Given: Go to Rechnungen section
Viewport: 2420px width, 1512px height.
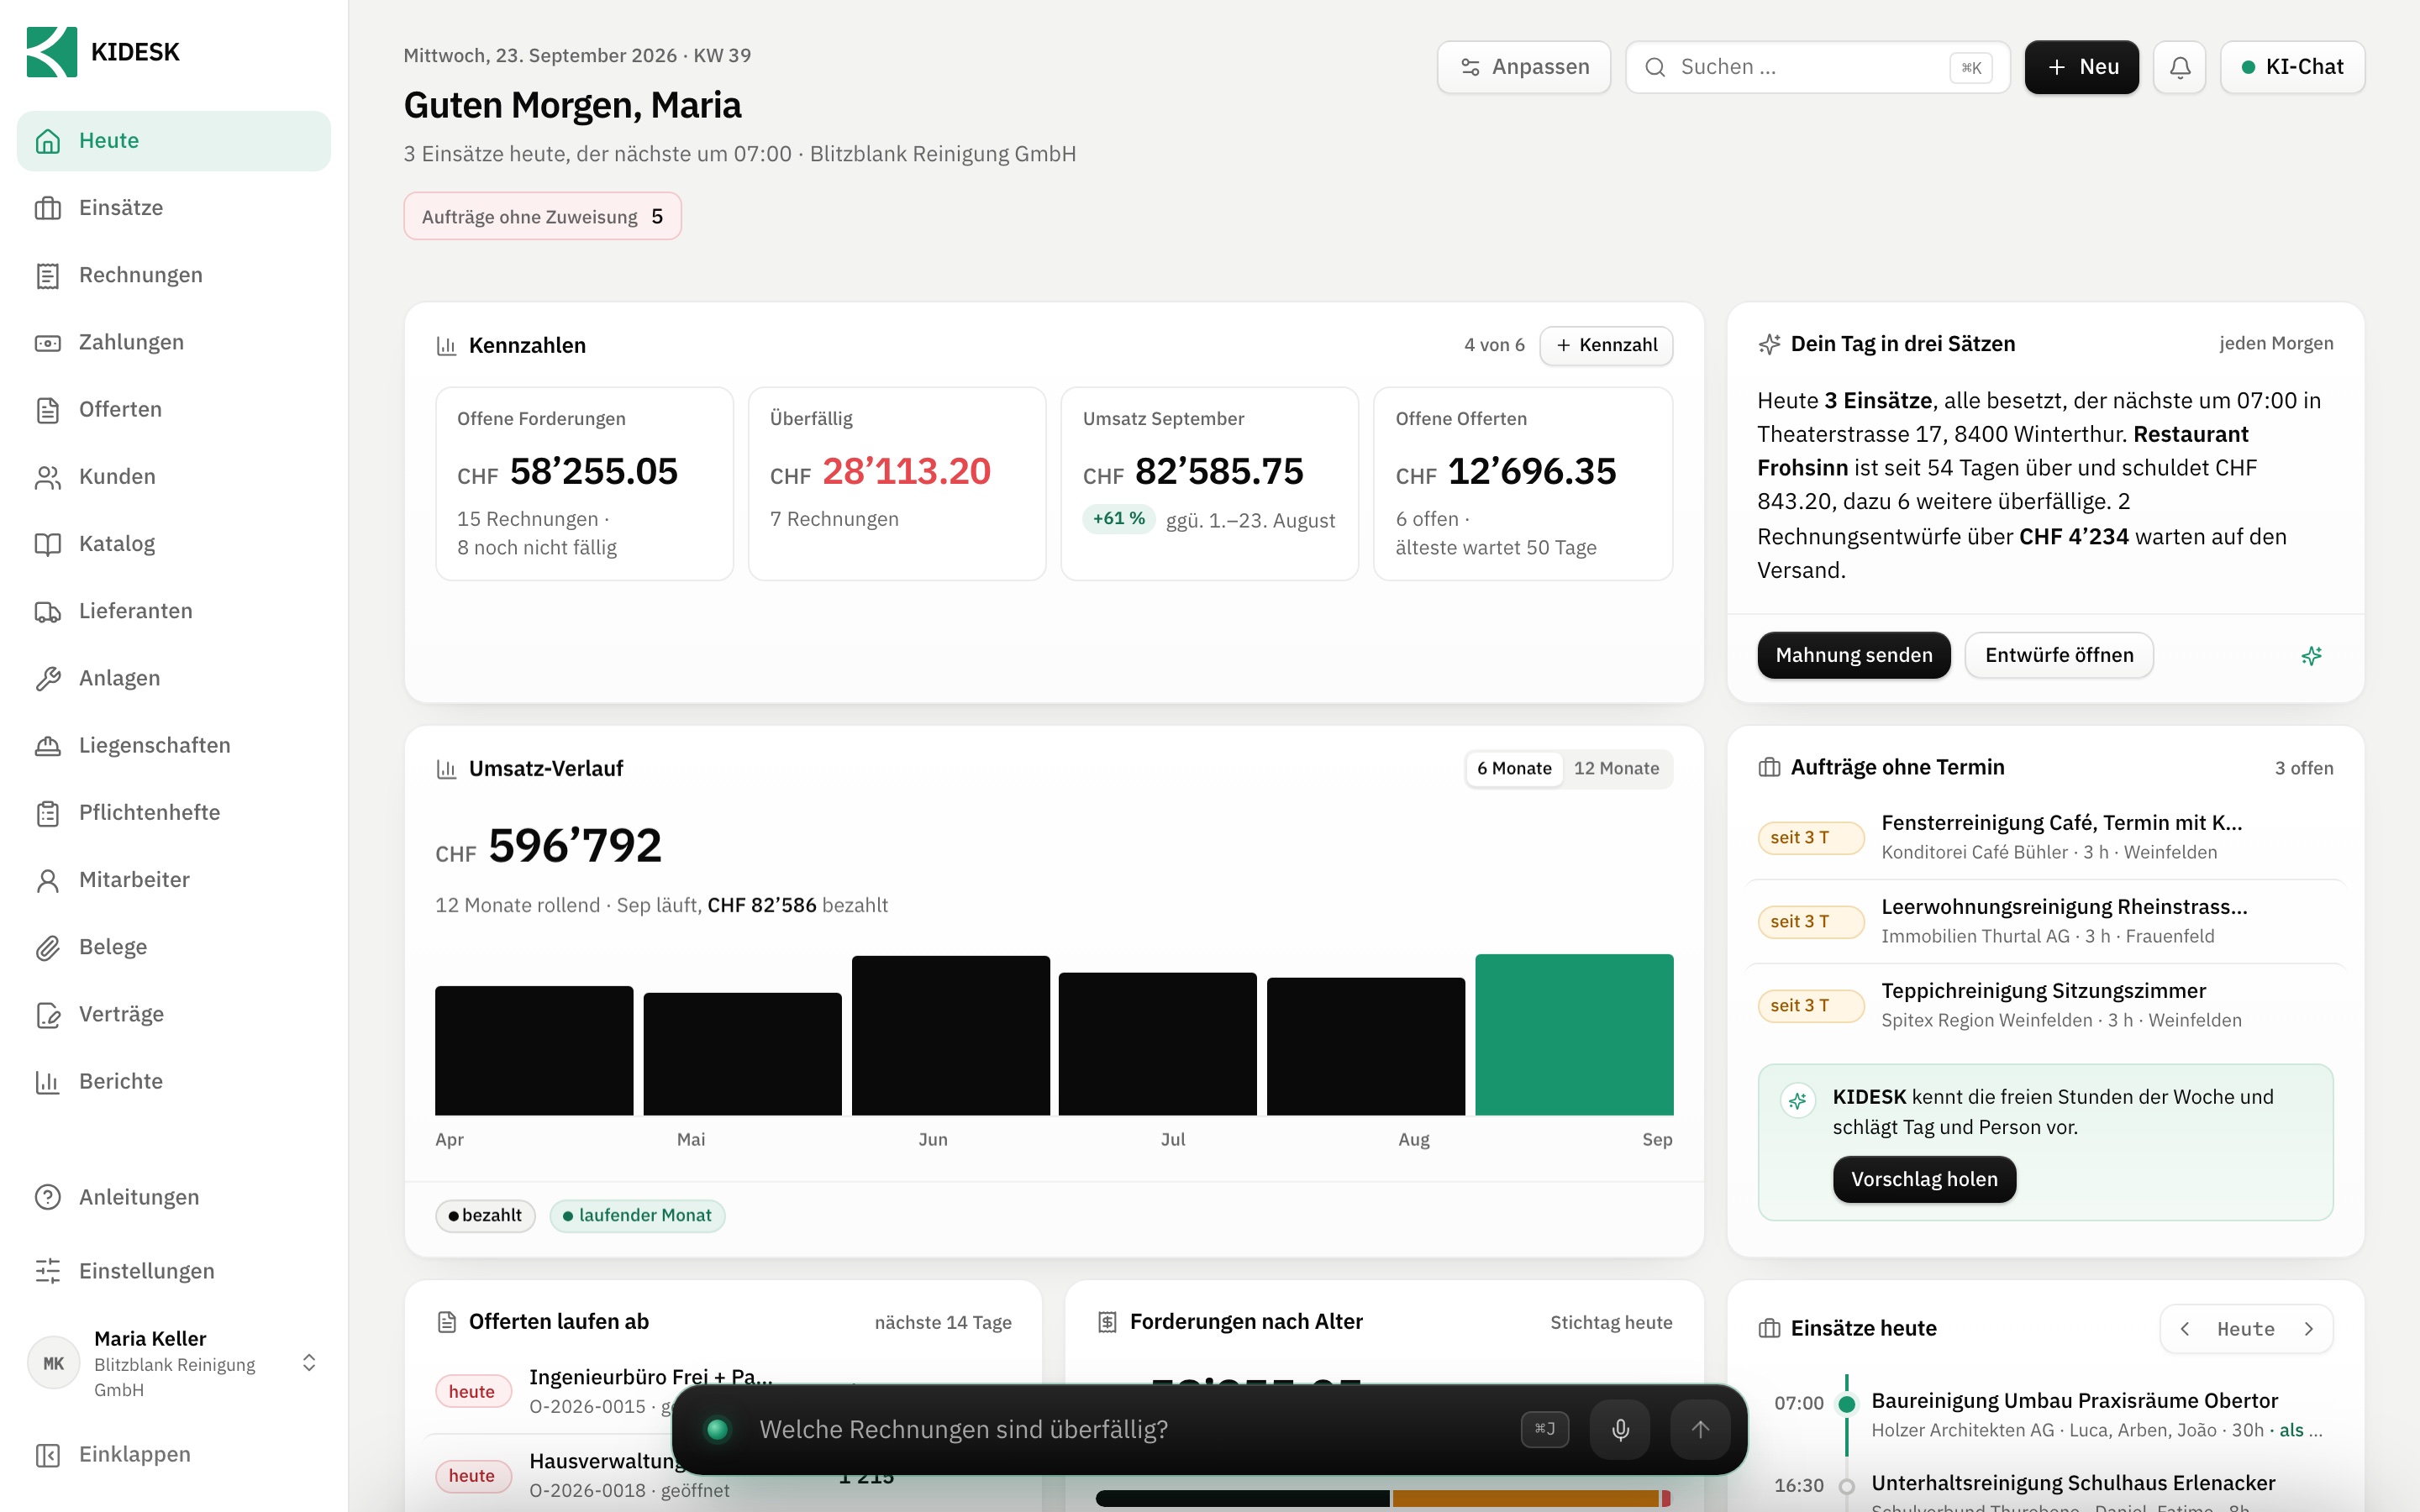Looking at the screenshot, I should coord(174,275).
